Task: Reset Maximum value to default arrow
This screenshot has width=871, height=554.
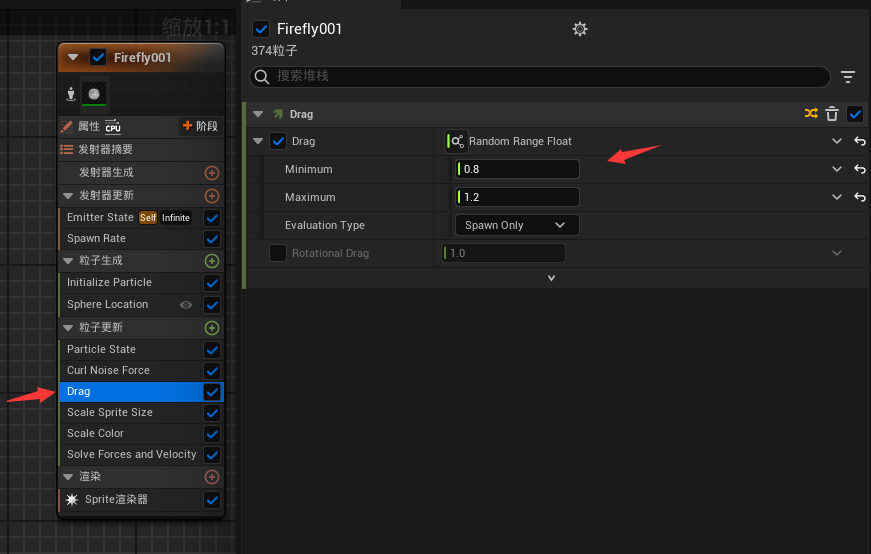Action: coord(860,197)
